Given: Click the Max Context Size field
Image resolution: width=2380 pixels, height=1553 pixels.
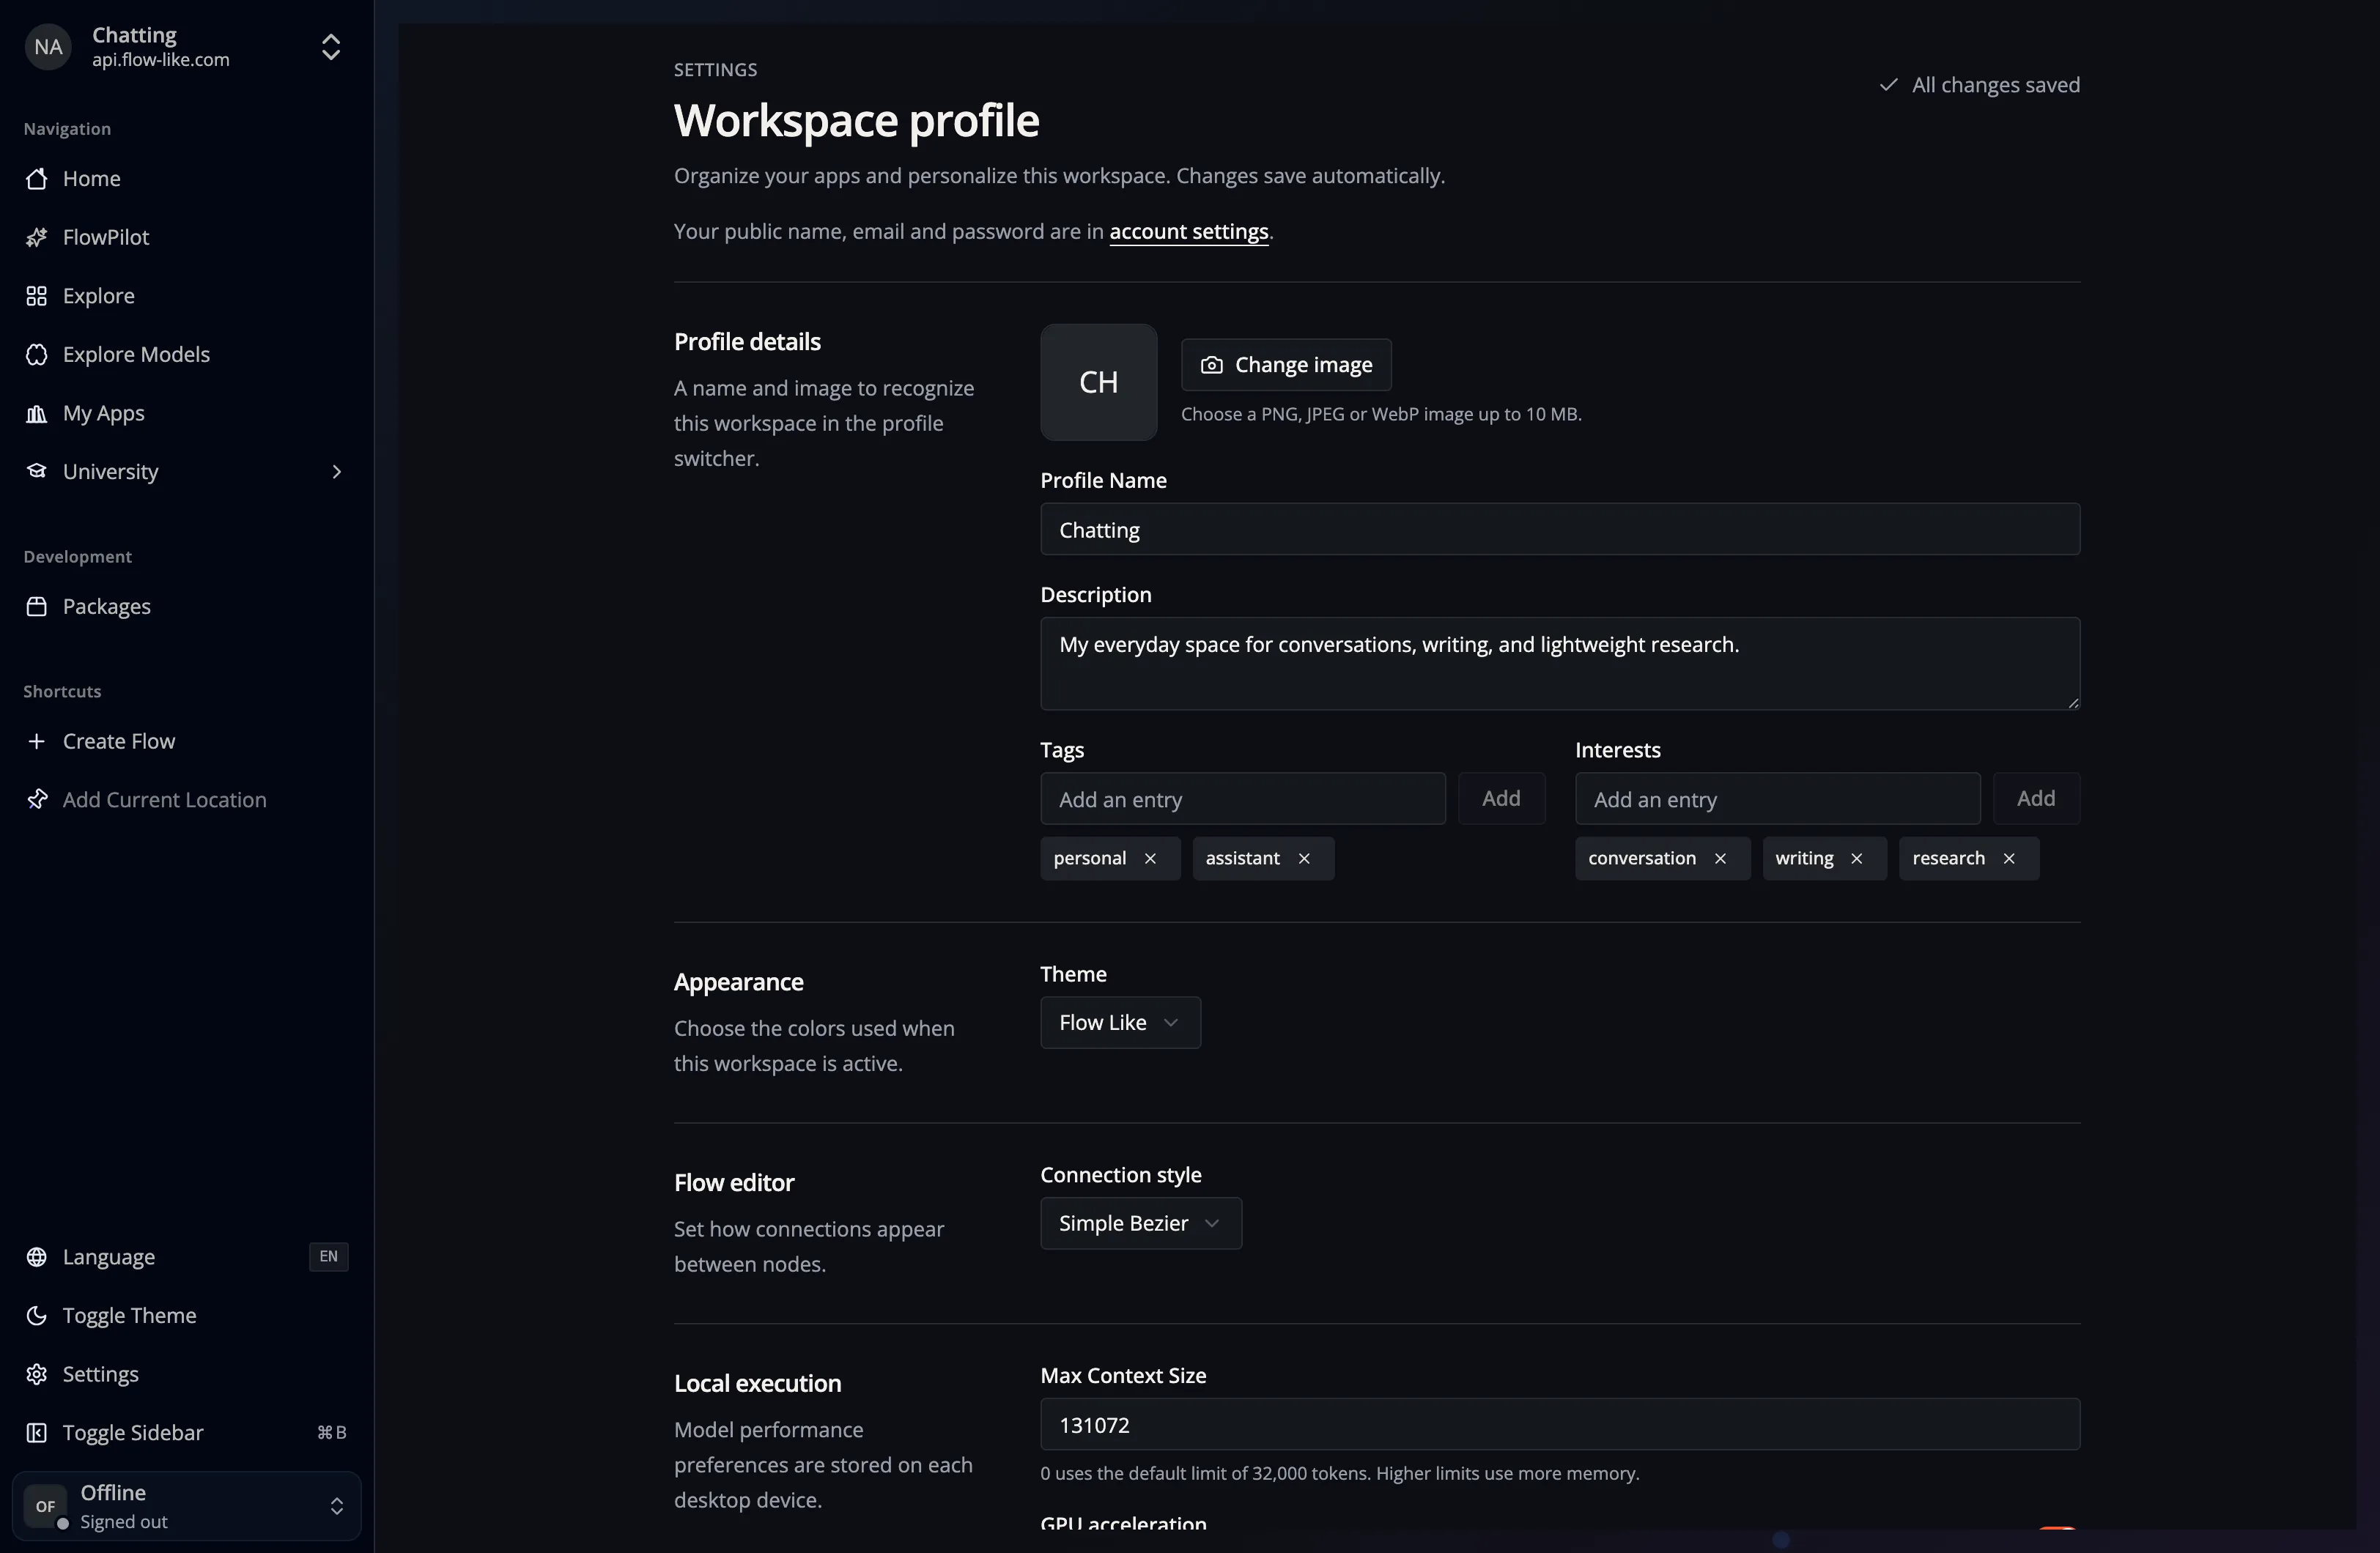Looking at the screenshot, I should click(1560, 1424).
